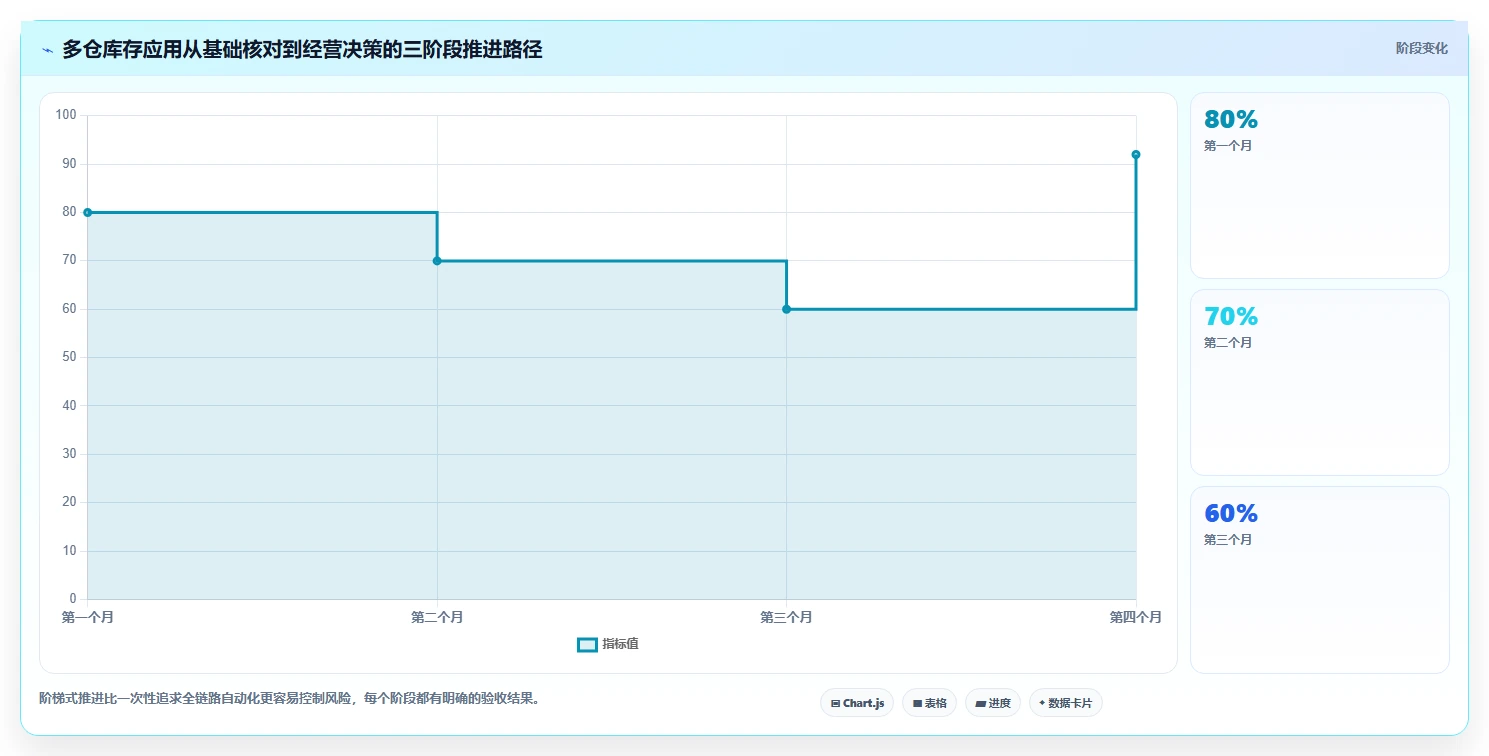
Task: Click the 第三个月 x-axis label
Action: (786, 617)
